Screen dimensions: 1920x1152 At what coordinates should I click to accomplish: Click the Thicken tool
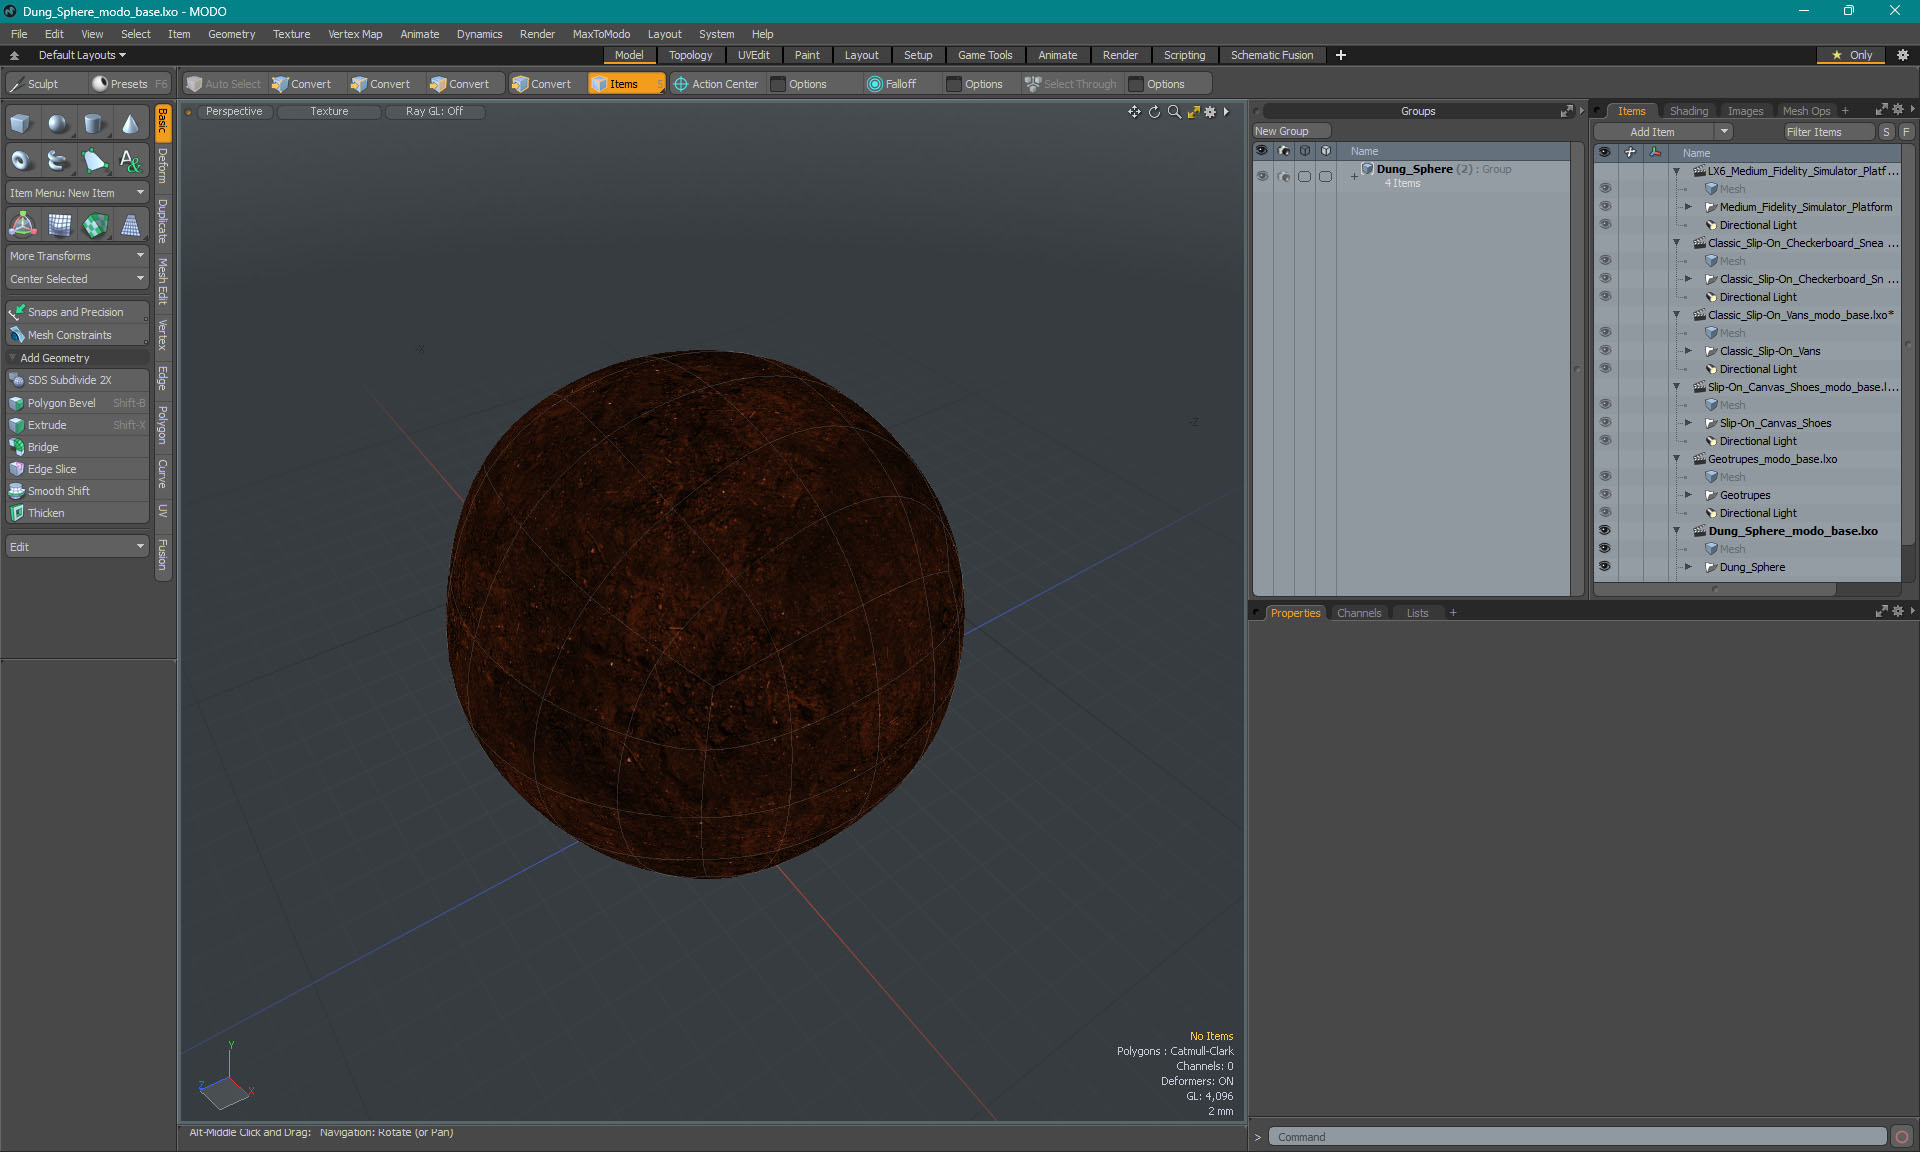(x=77, y=513)
